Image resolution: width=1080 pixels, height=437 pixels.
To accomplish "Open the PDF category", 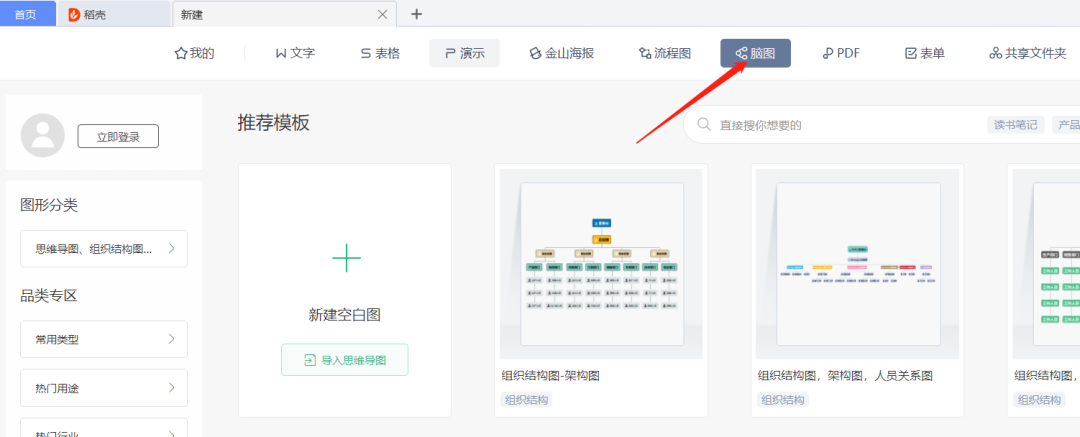I will 841,53.
